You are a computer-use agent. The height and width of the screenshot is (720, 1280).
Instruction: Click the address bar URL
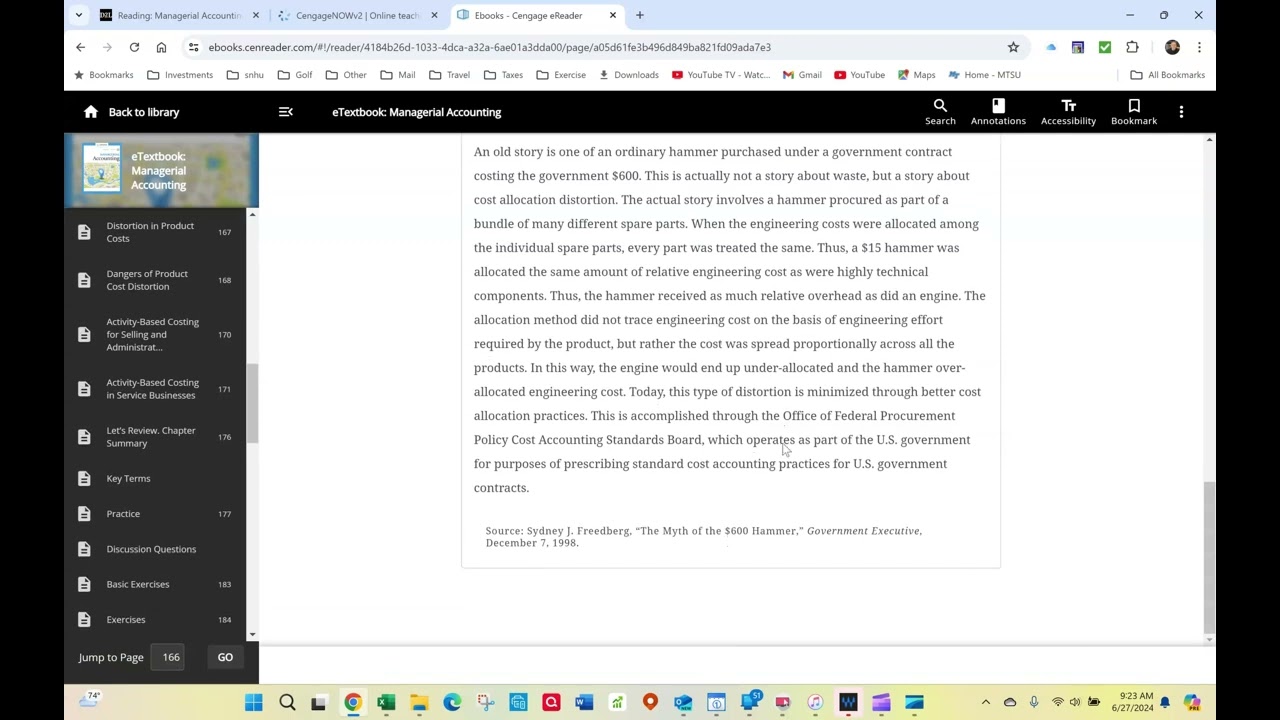490,47
